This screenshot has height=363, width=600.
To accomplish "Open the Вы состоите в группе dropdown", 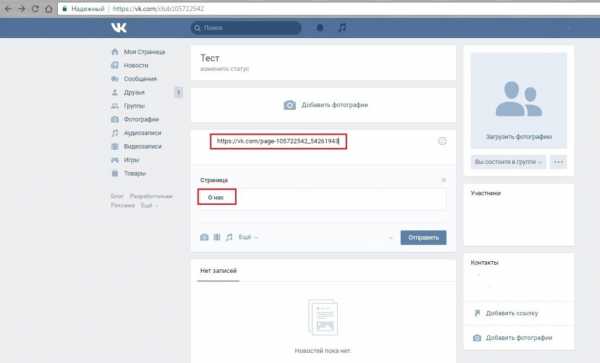I will pyautogui.click(x=508, y=162).
